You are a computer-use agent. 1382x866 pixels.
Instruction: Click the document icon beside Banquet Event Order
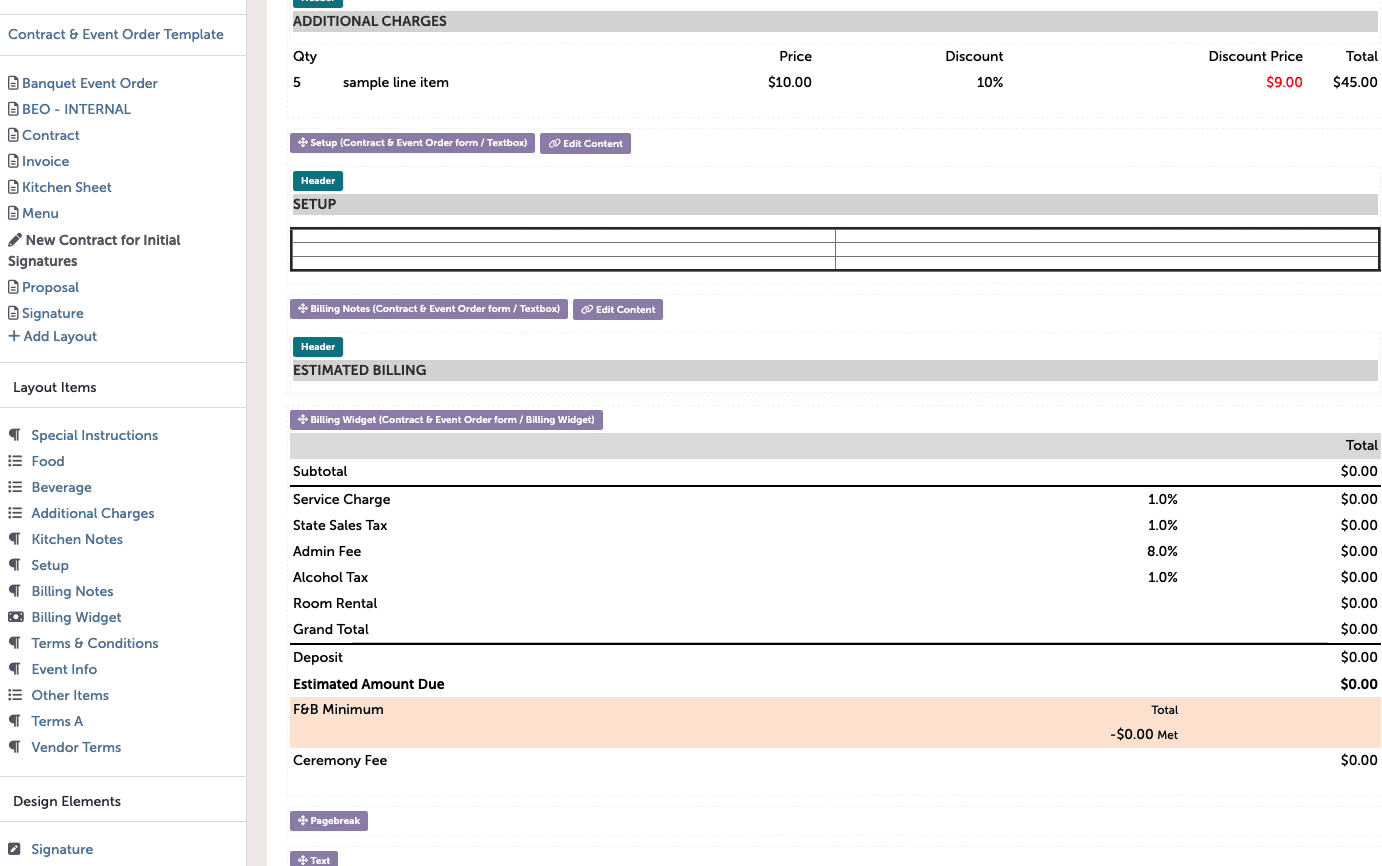pos(12,83)
